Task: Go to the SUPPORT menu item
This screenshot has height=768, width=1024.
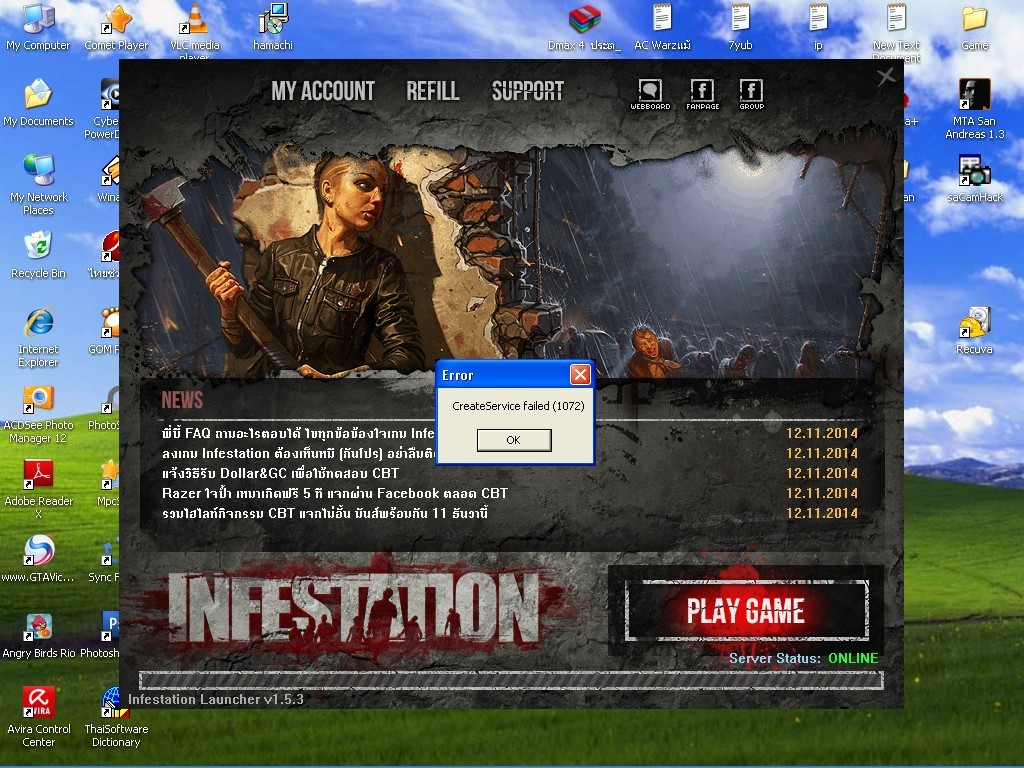Action: pyautogui.click(x=527, y=91)
